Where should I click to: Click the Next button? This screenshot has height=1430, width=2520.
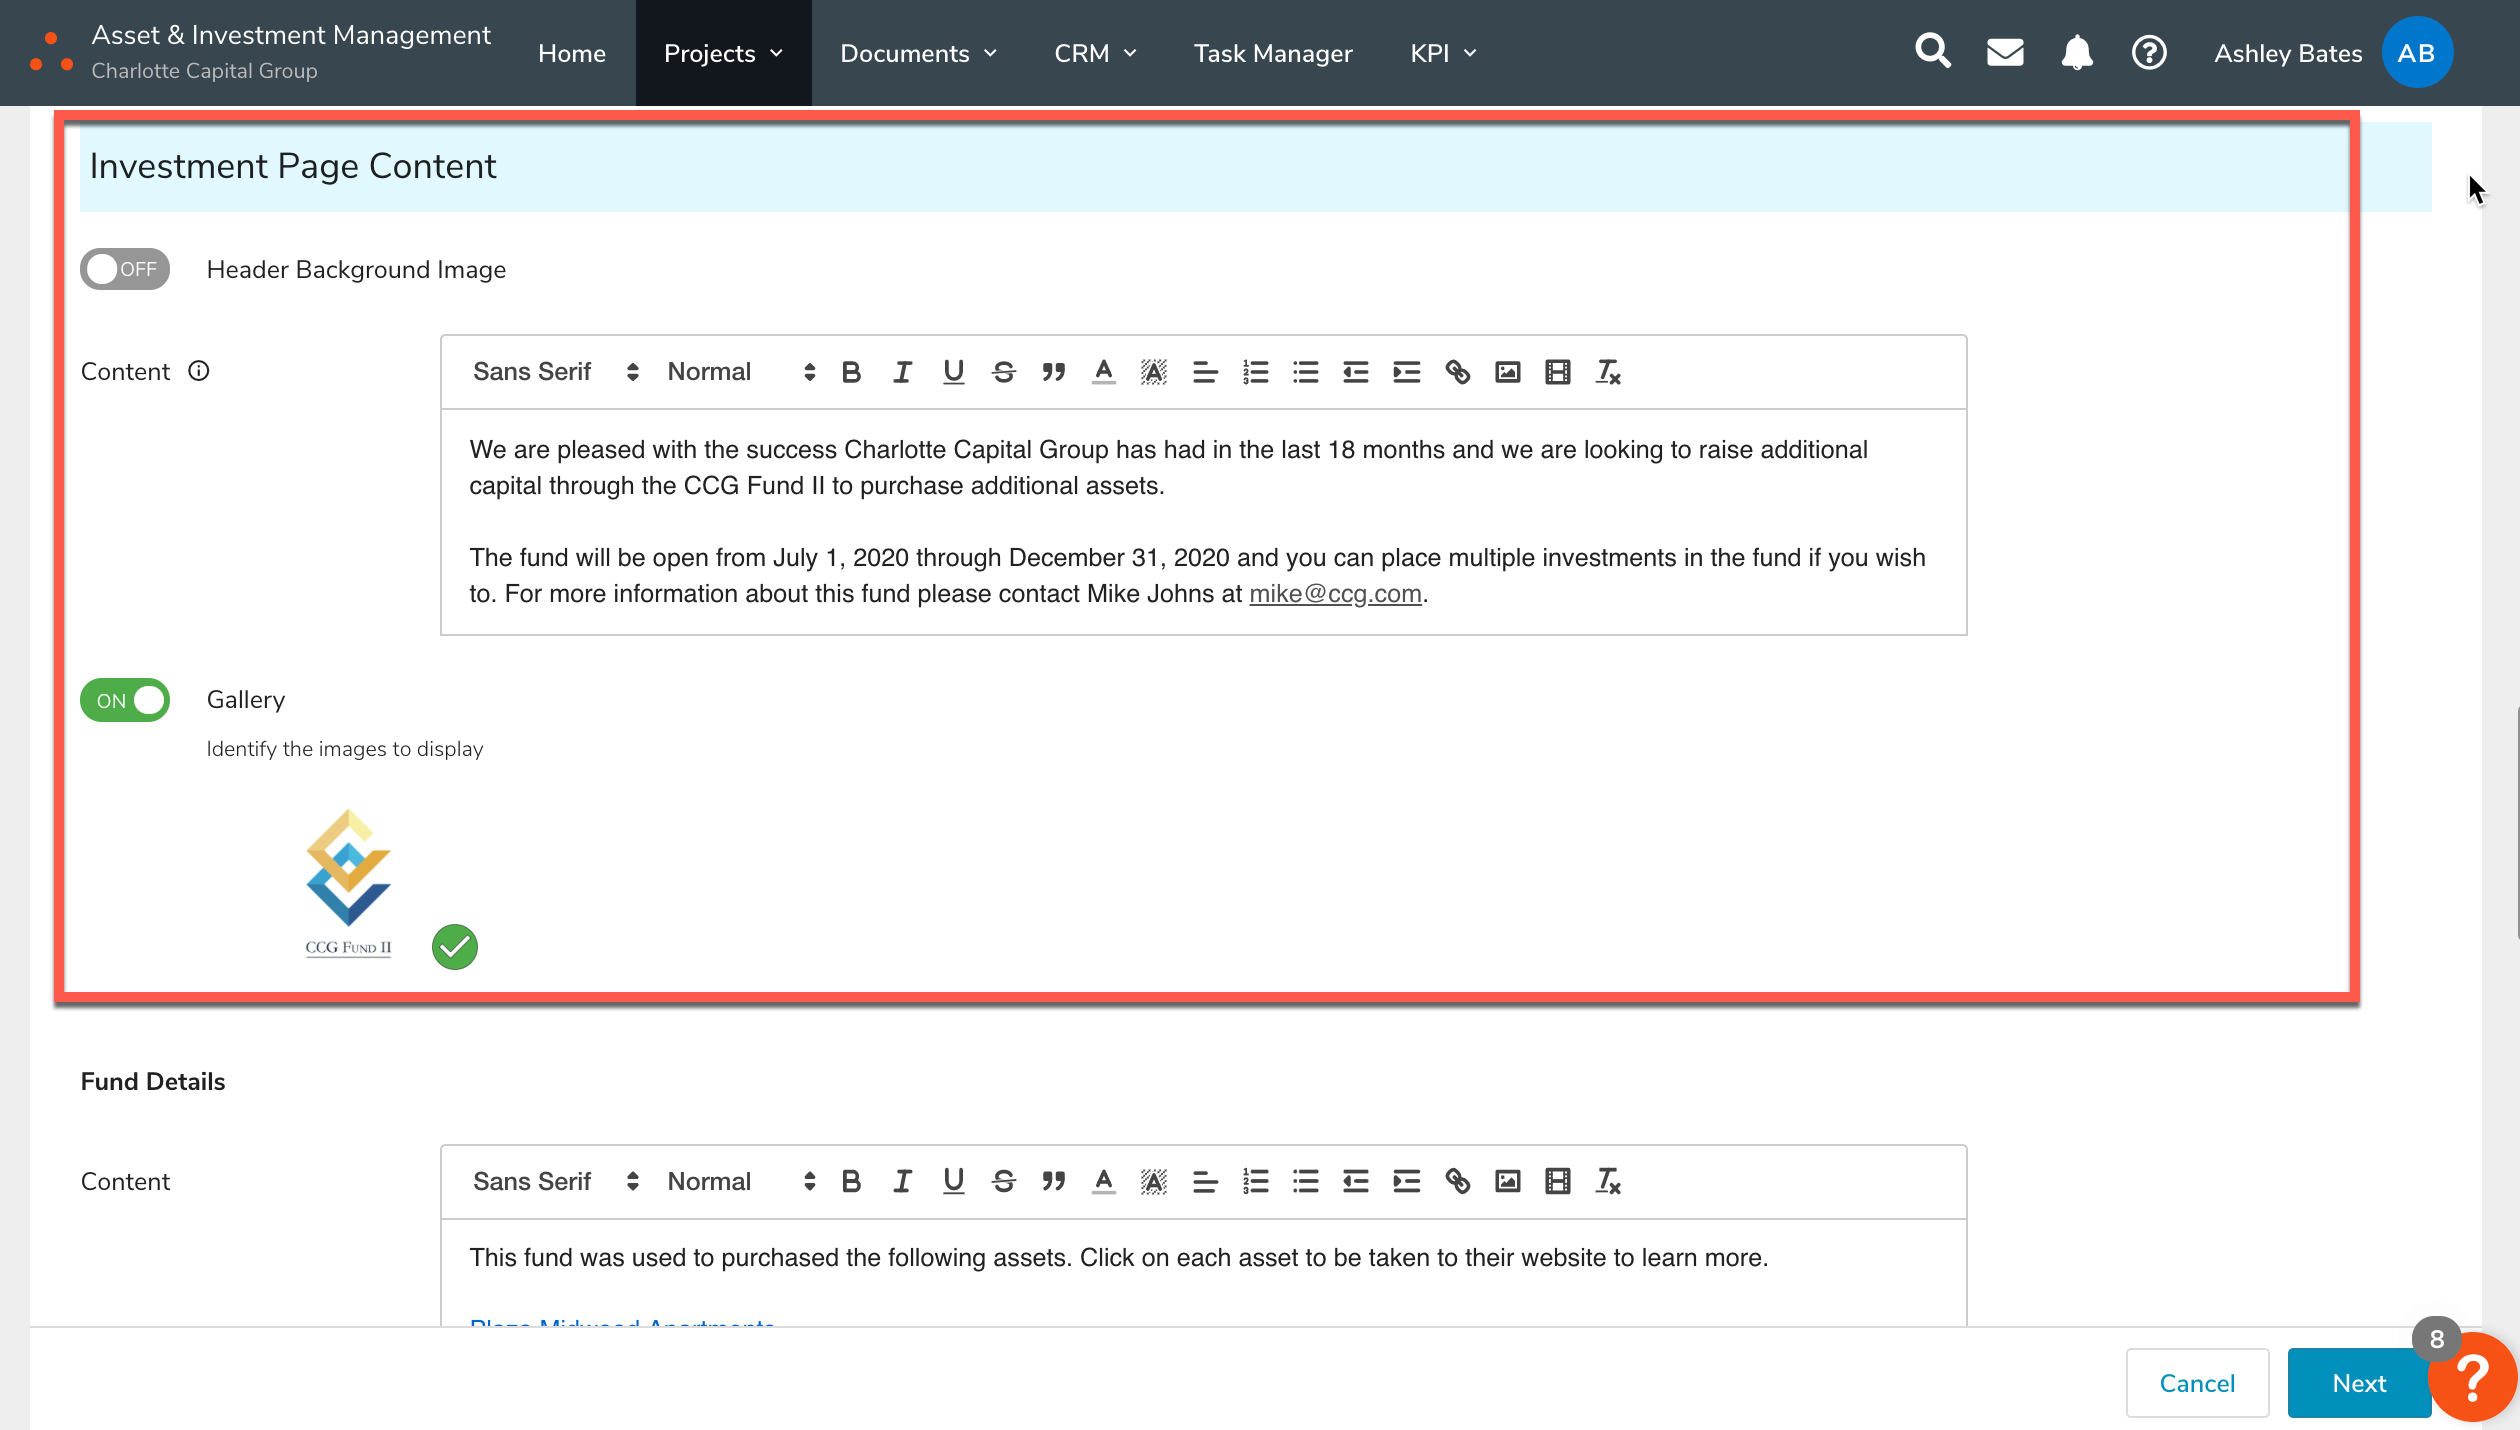tap(2358, 1383)
